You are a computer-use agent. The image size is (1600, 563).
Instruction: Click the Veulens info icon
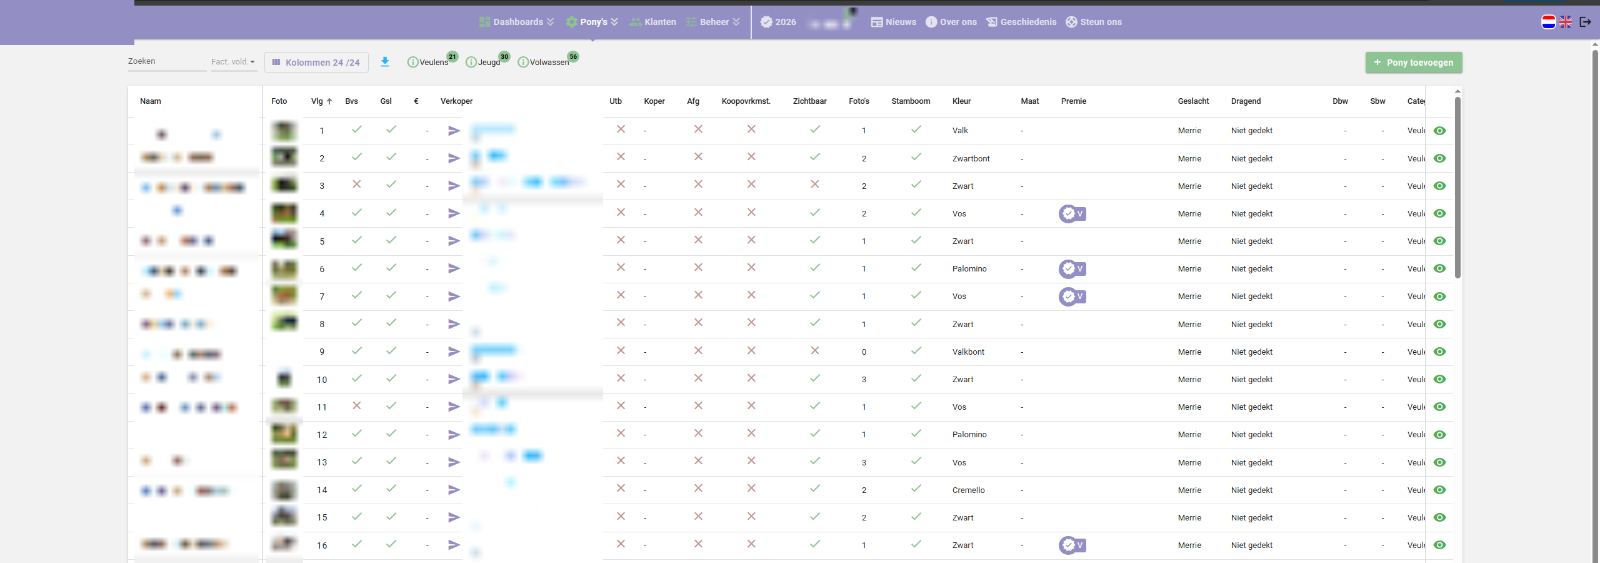[x=412, y=62]
